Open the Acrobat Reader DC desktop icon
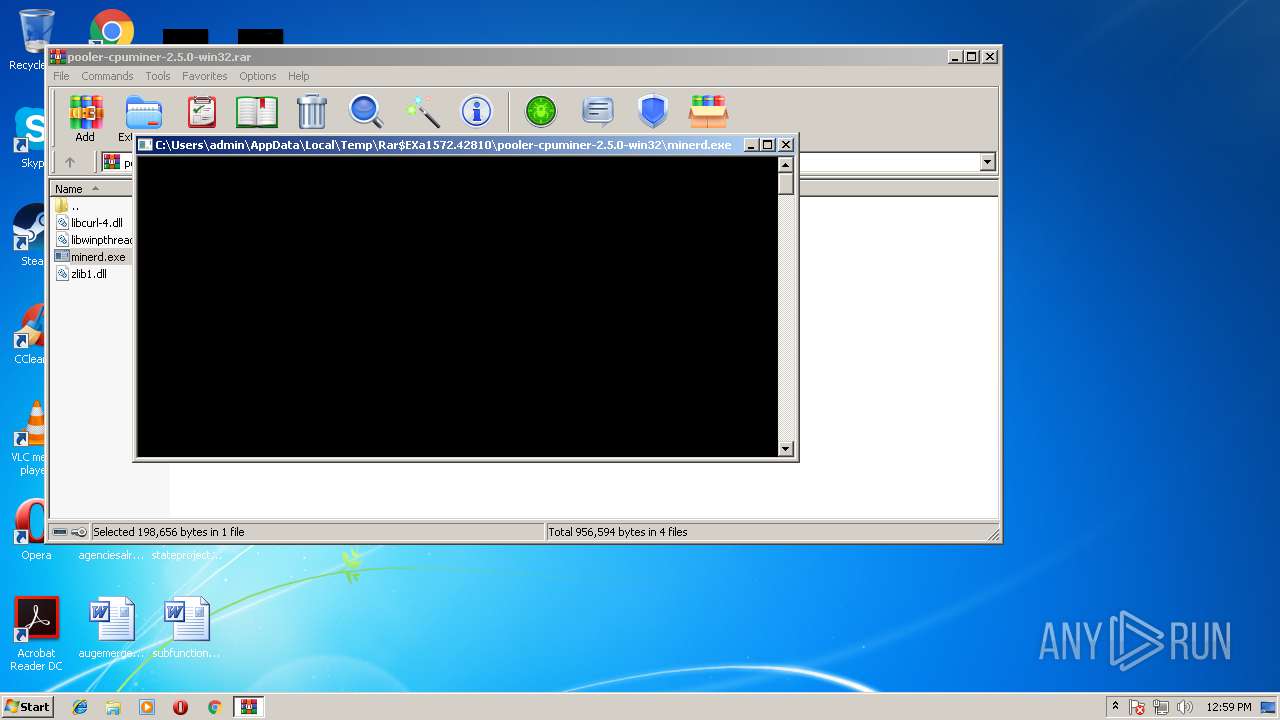Viewport: 1280px width, 720px height. click(36, 634)
